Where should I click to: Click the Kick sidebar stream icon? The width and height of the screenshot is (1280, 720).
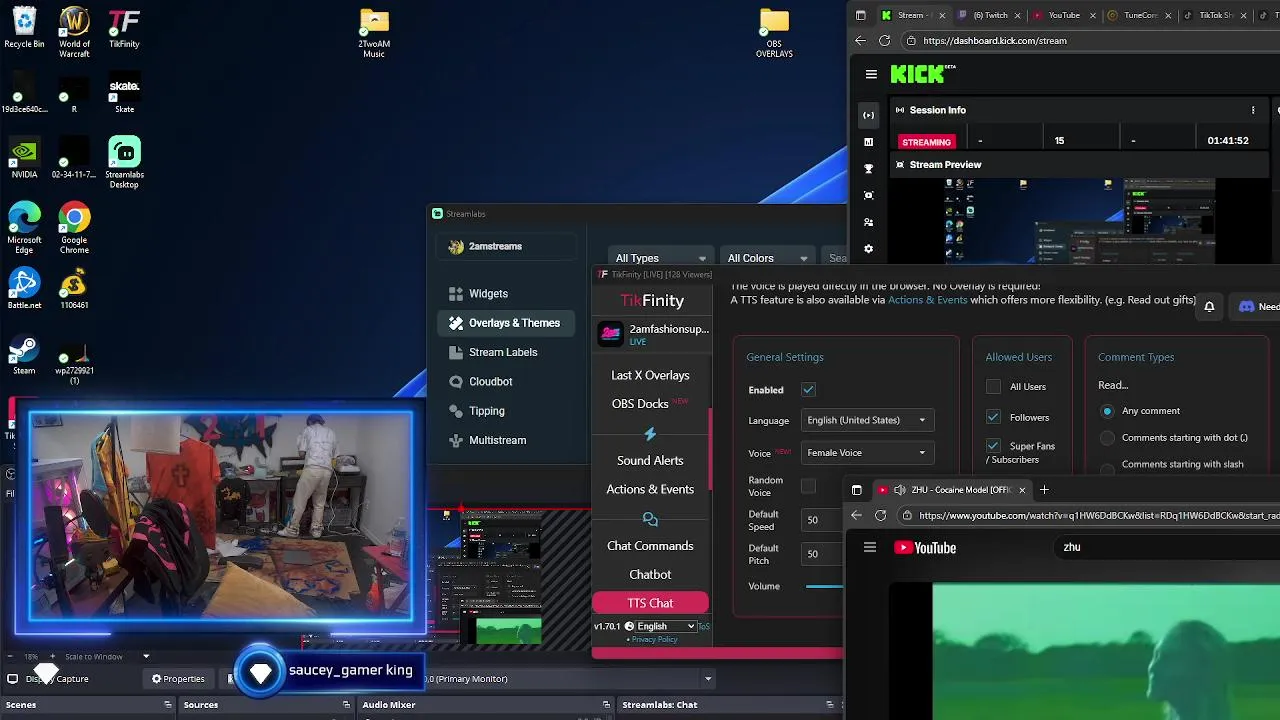(868, 115)
